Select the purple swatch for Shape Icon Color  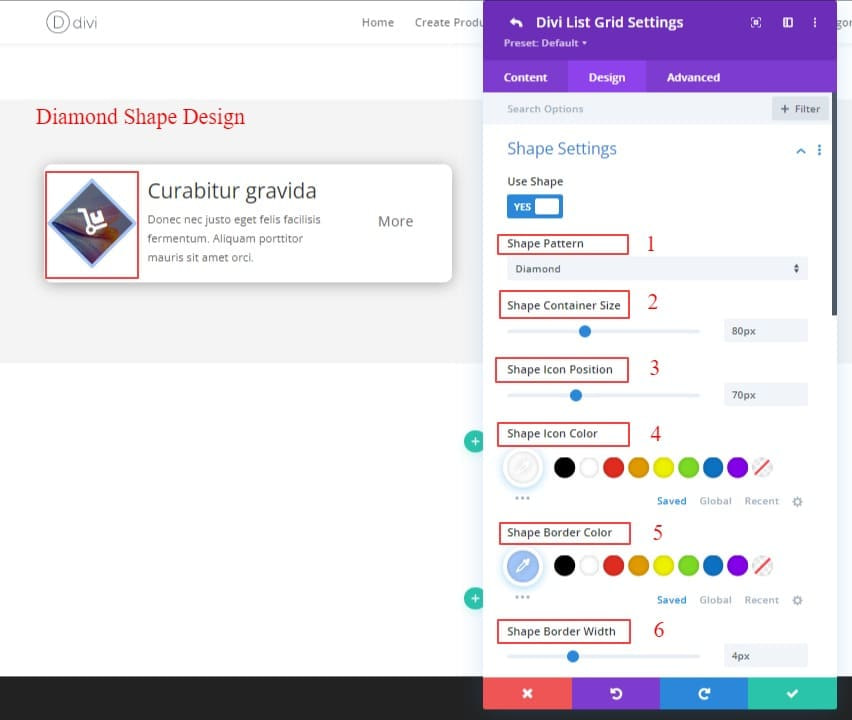737,467
